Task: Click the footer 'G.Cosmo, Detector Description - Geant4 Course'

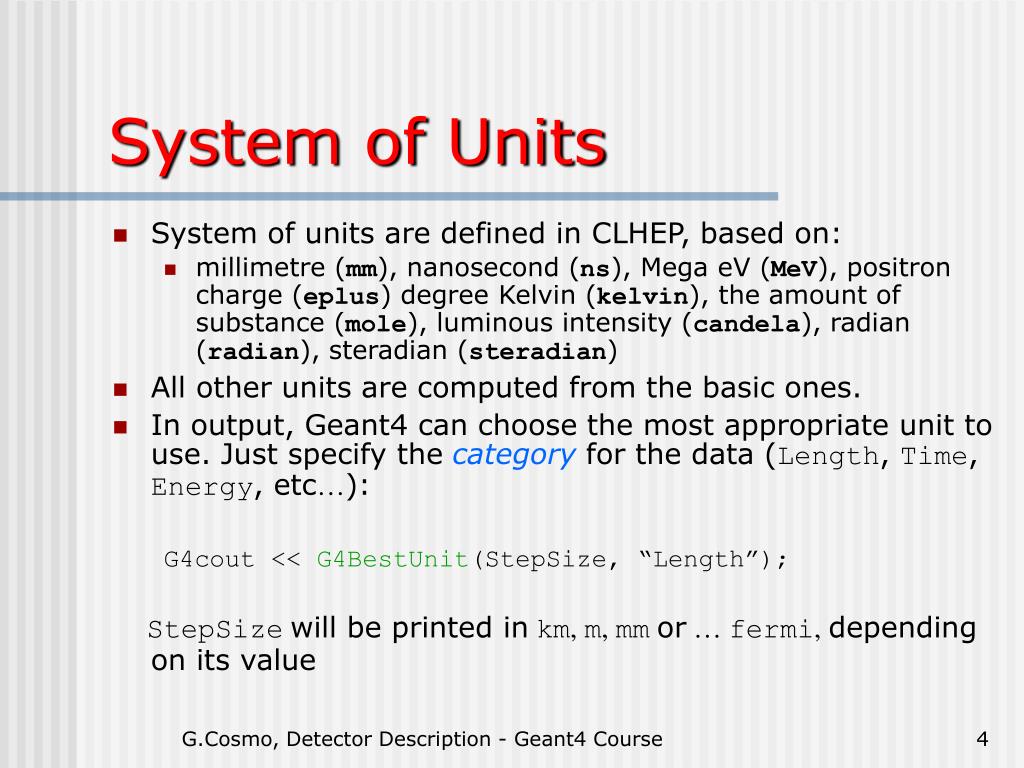Action: click(422, 739)
